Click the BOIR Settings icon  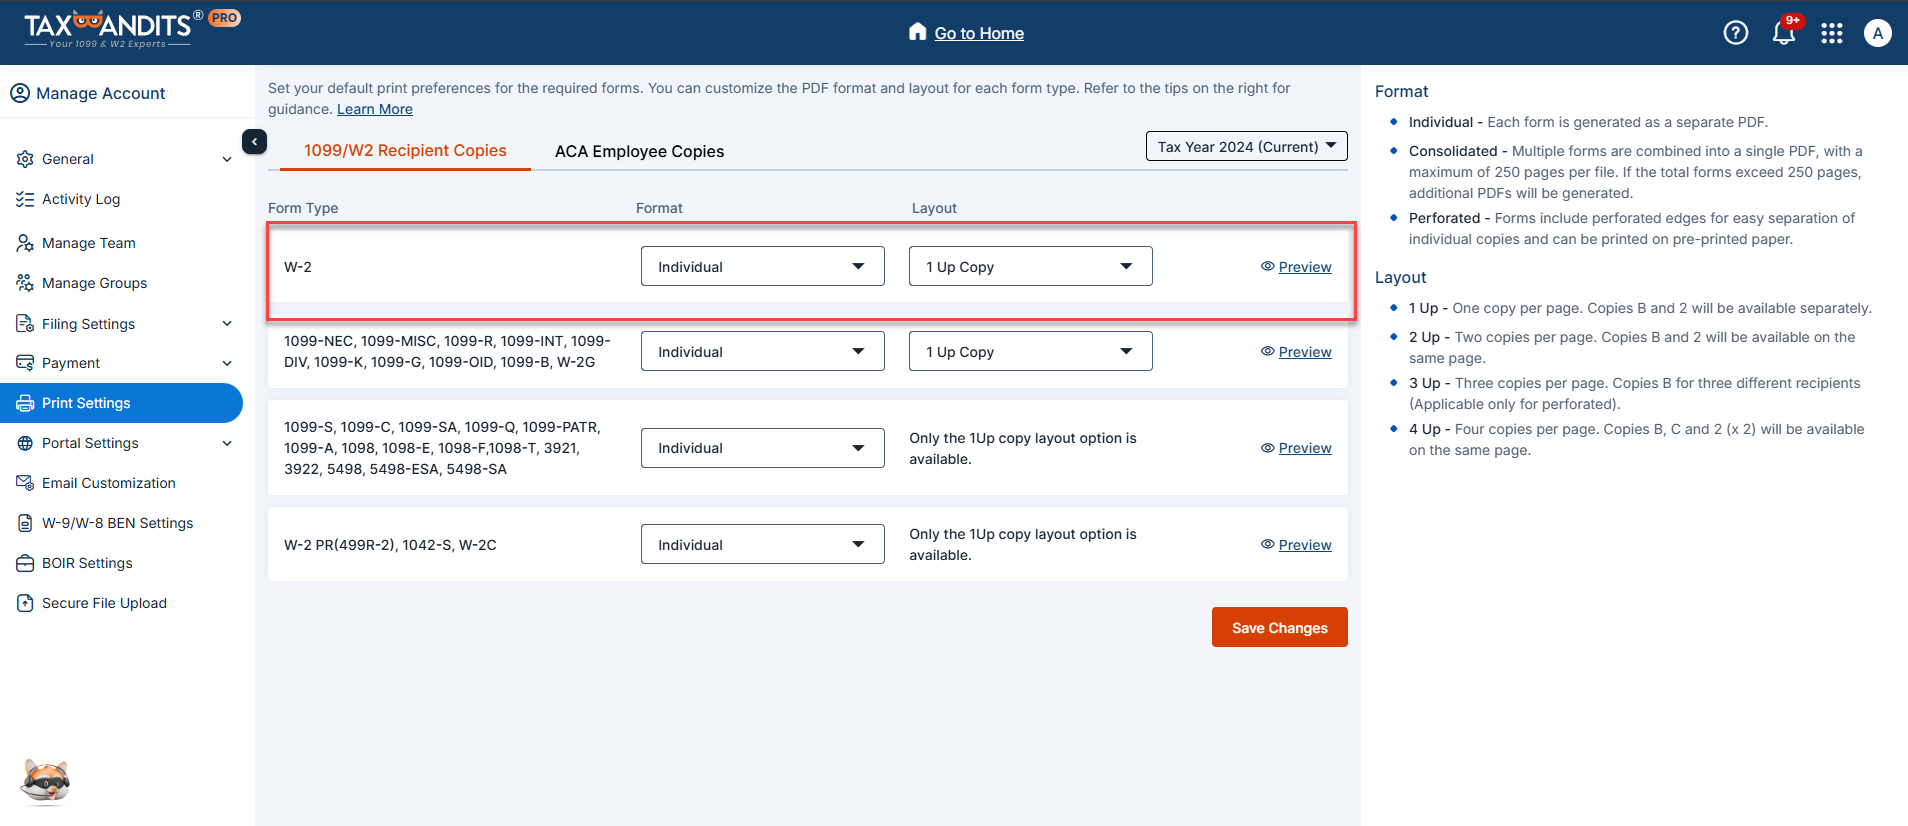(x=25, y=563)
